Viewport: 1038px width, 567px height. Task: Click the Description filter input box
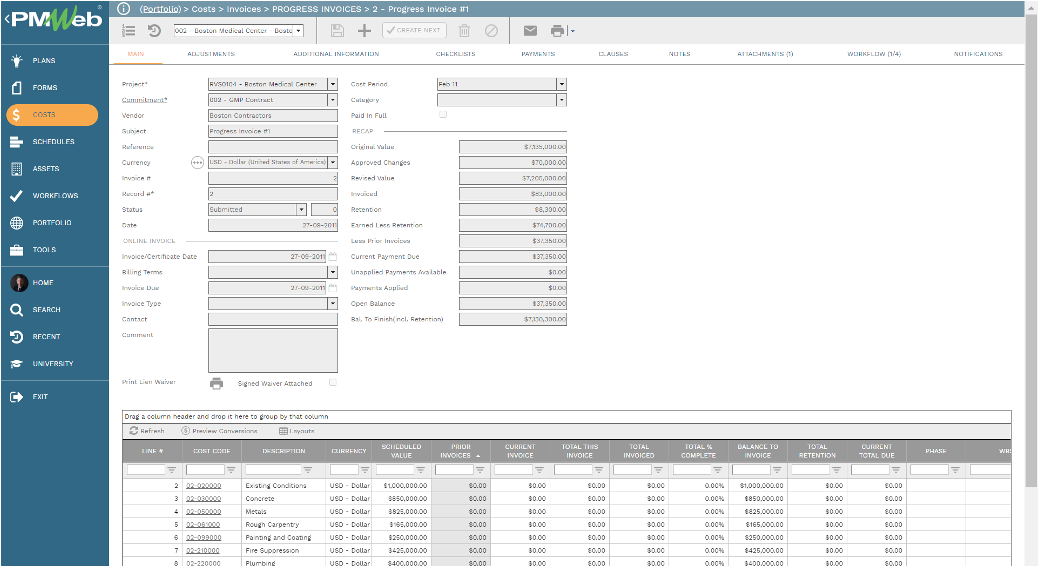[x=273, y=470]
